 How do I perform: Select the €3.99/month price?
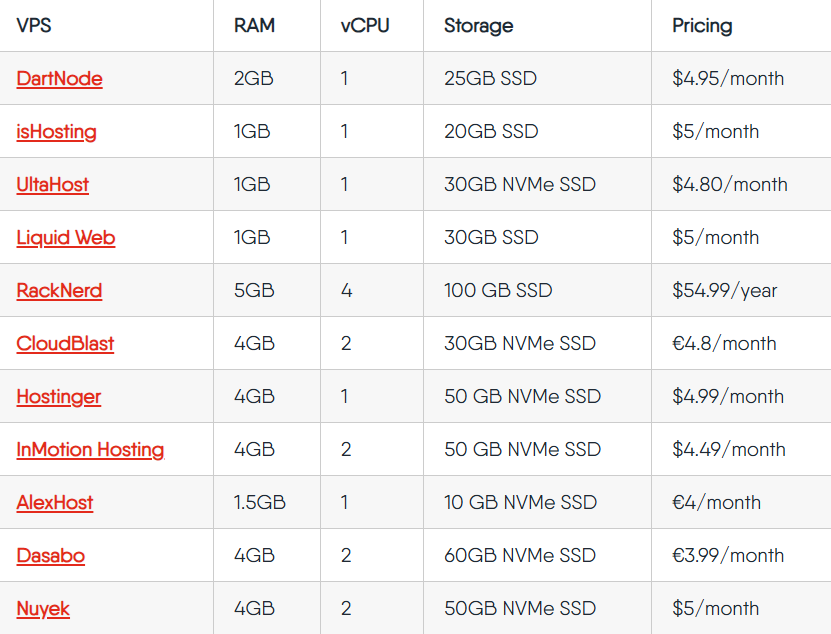[x=728, y=556]
